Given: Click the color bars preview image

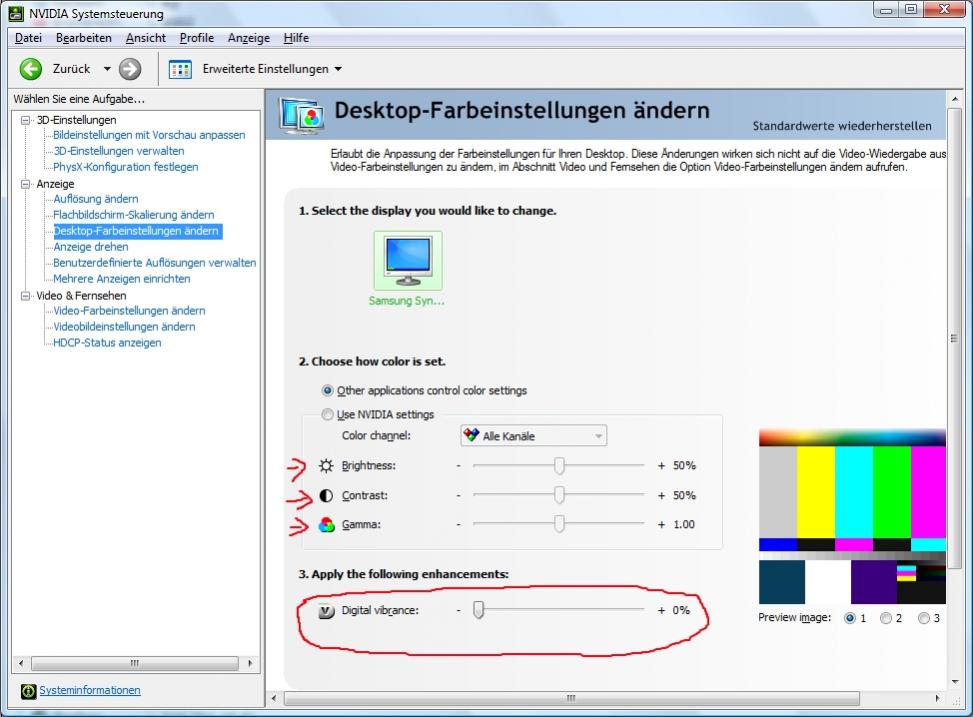Looking at the screenshot, I should 852,516.
